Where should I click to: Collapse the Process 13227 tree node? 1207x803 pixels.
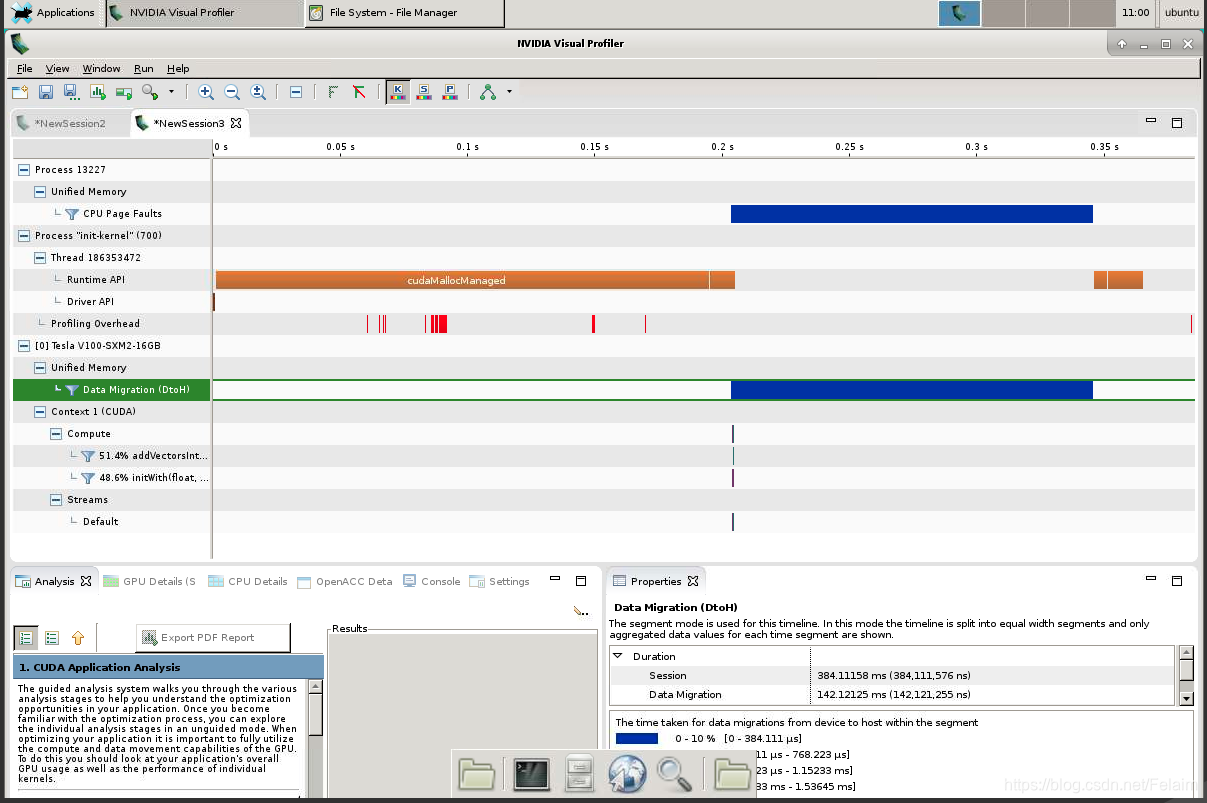[x=24, y=170]
